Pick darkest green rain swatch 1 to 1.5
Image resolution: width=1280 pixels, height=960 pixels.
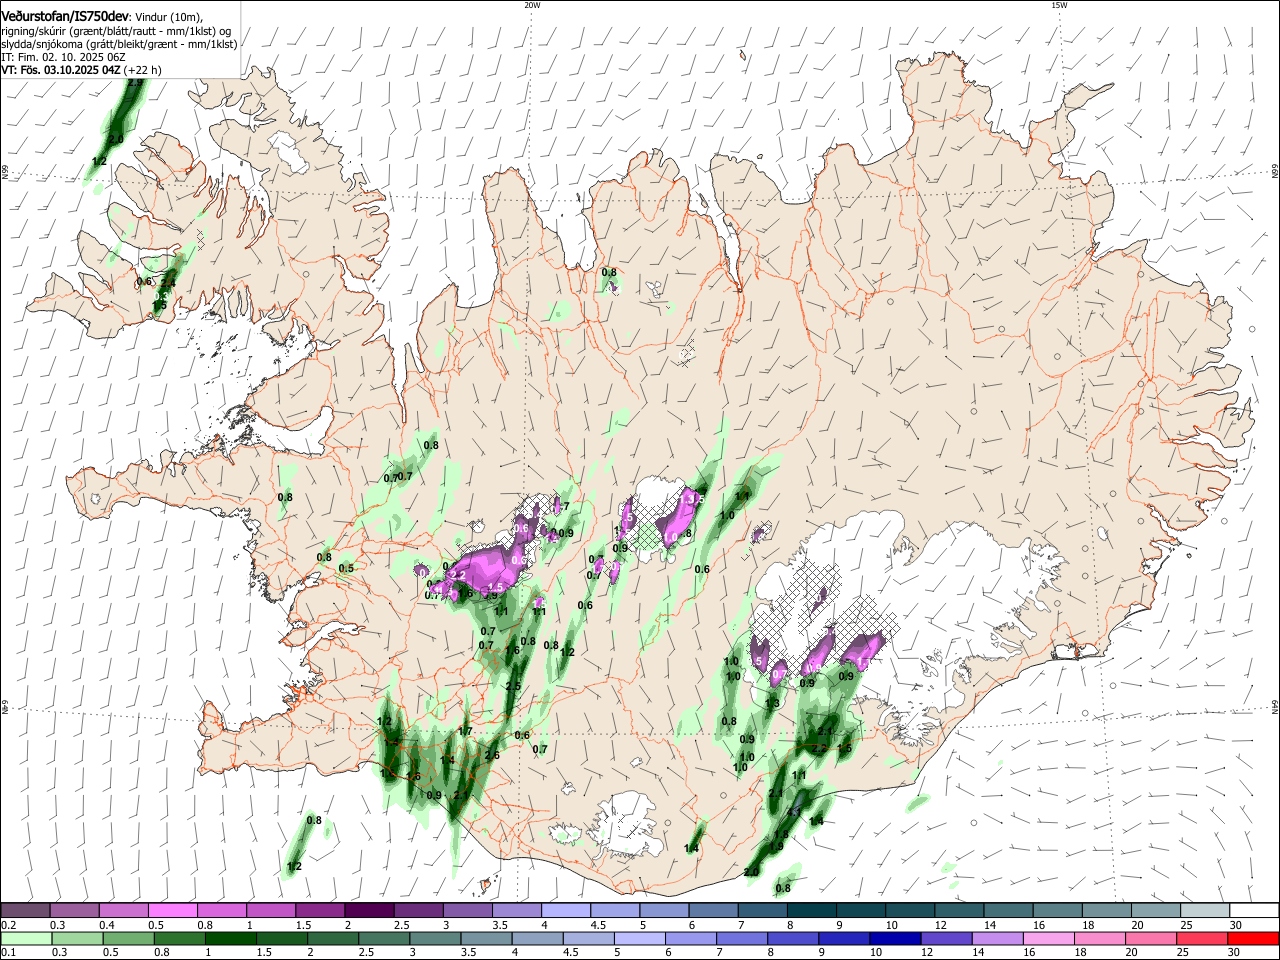pos(230,939)
